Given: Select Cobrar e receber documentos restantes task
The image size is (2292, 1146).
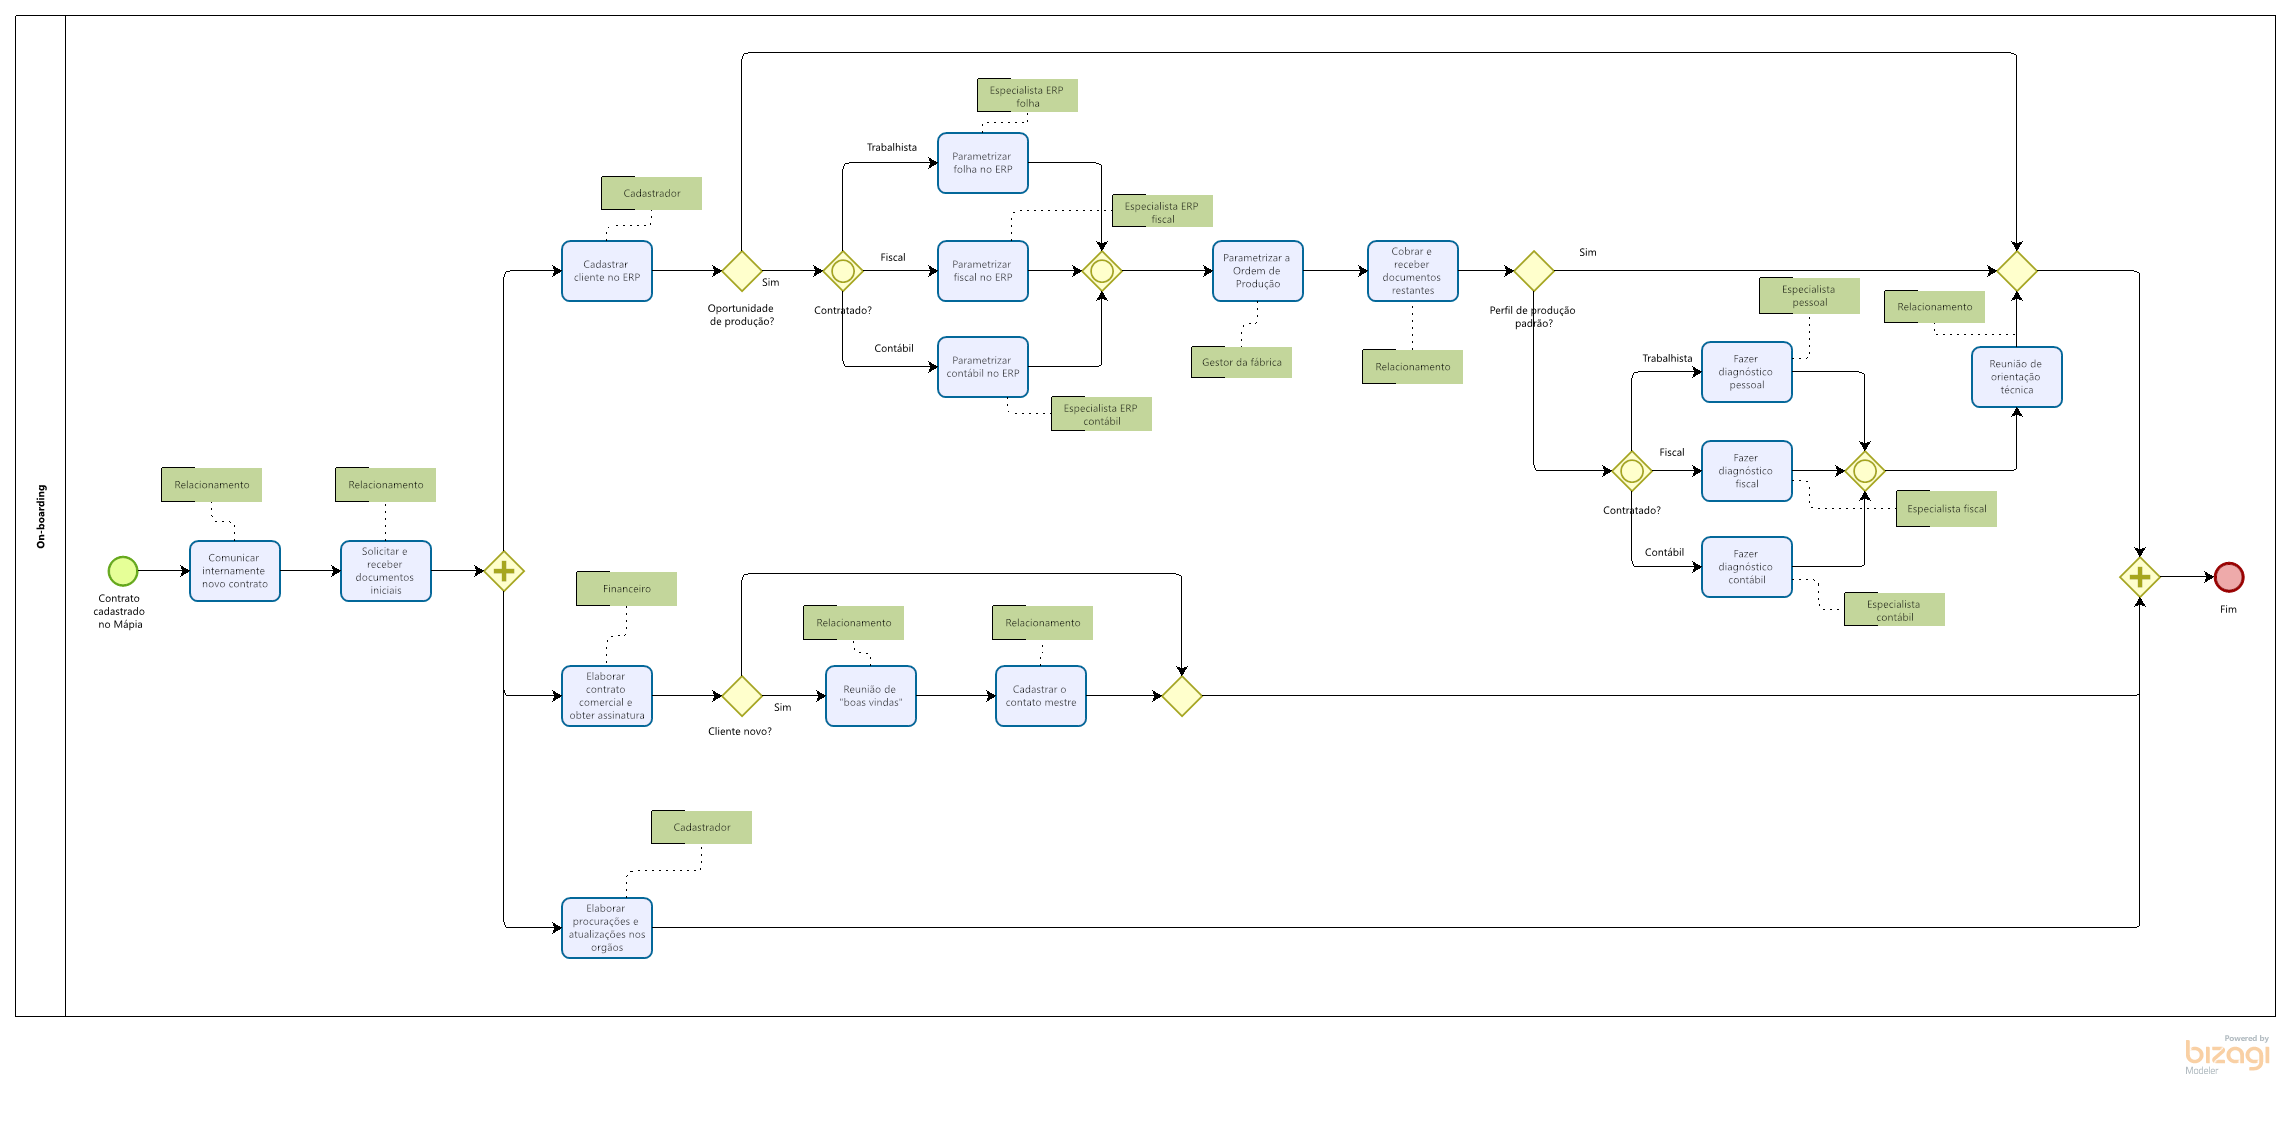Looking at the screenshot, I should pyautogui.click(x=1413, y=271).
